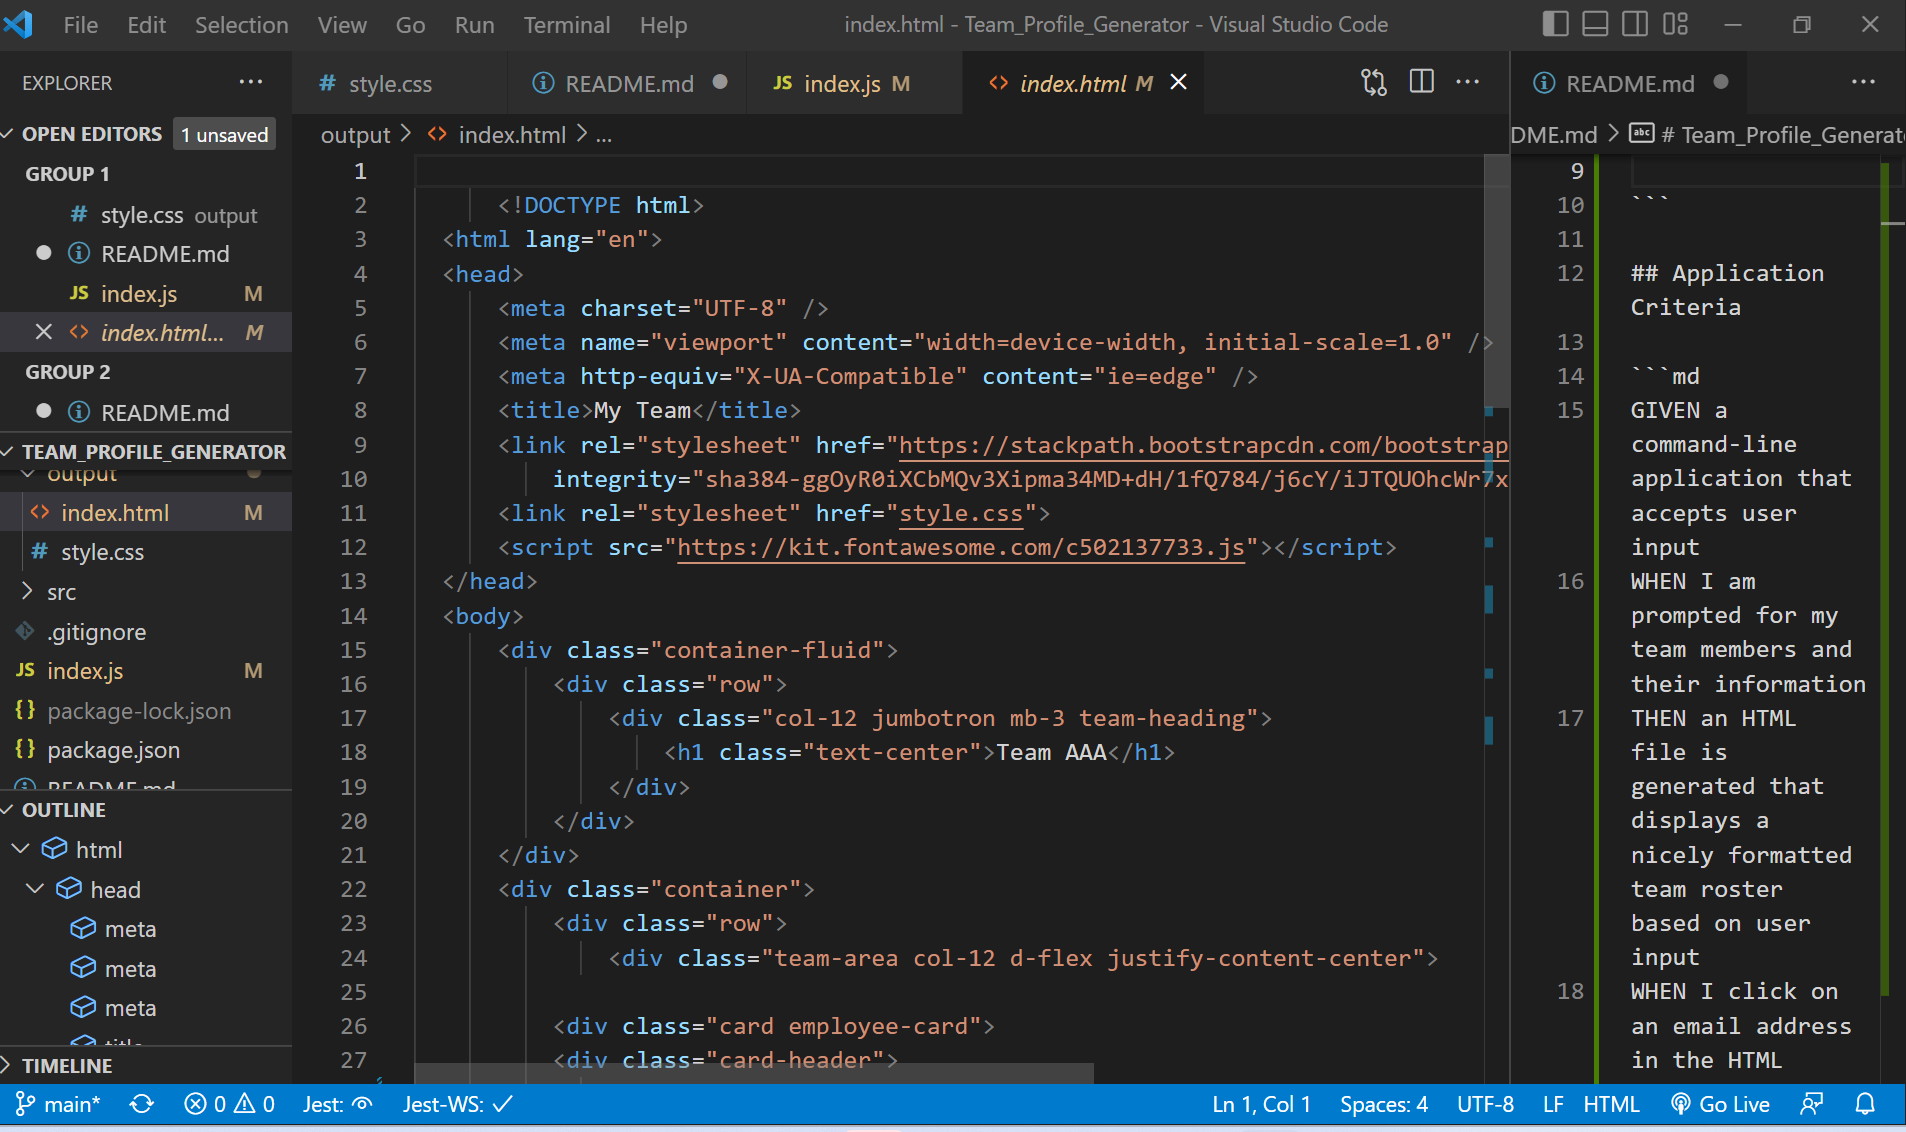1906x1132 pixels.
Task: Click the VS Code logo icon
Action: (x=18, y=24)
